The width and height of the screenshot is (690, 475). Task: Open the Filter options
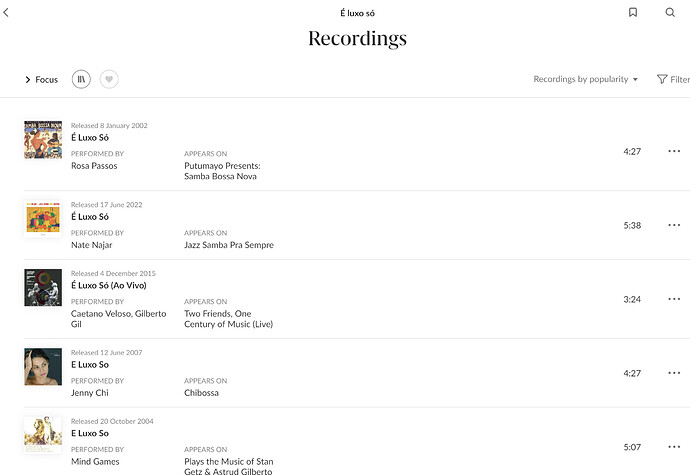click(x=673, y=79)
